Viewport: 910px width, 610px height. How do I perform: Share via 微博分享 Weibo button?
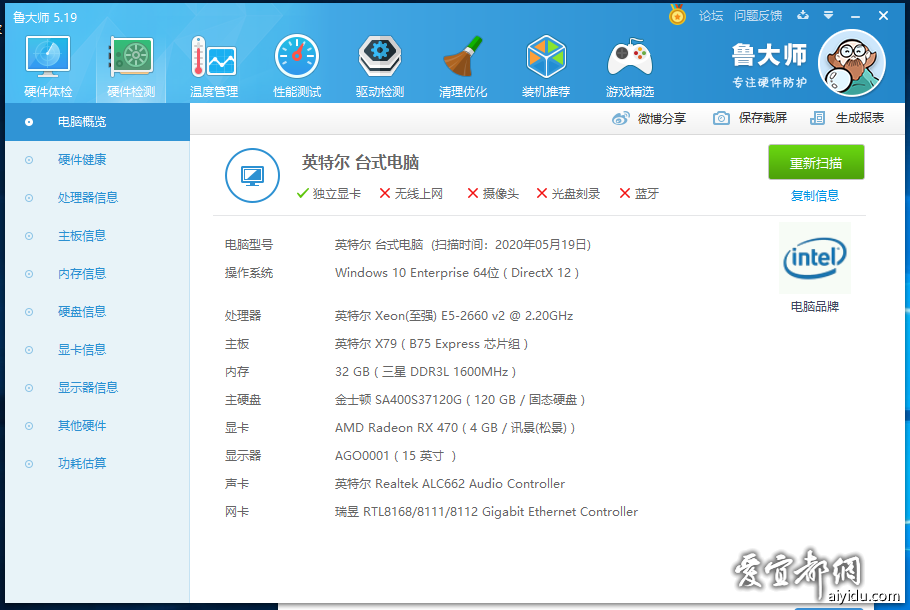point(650,118)
